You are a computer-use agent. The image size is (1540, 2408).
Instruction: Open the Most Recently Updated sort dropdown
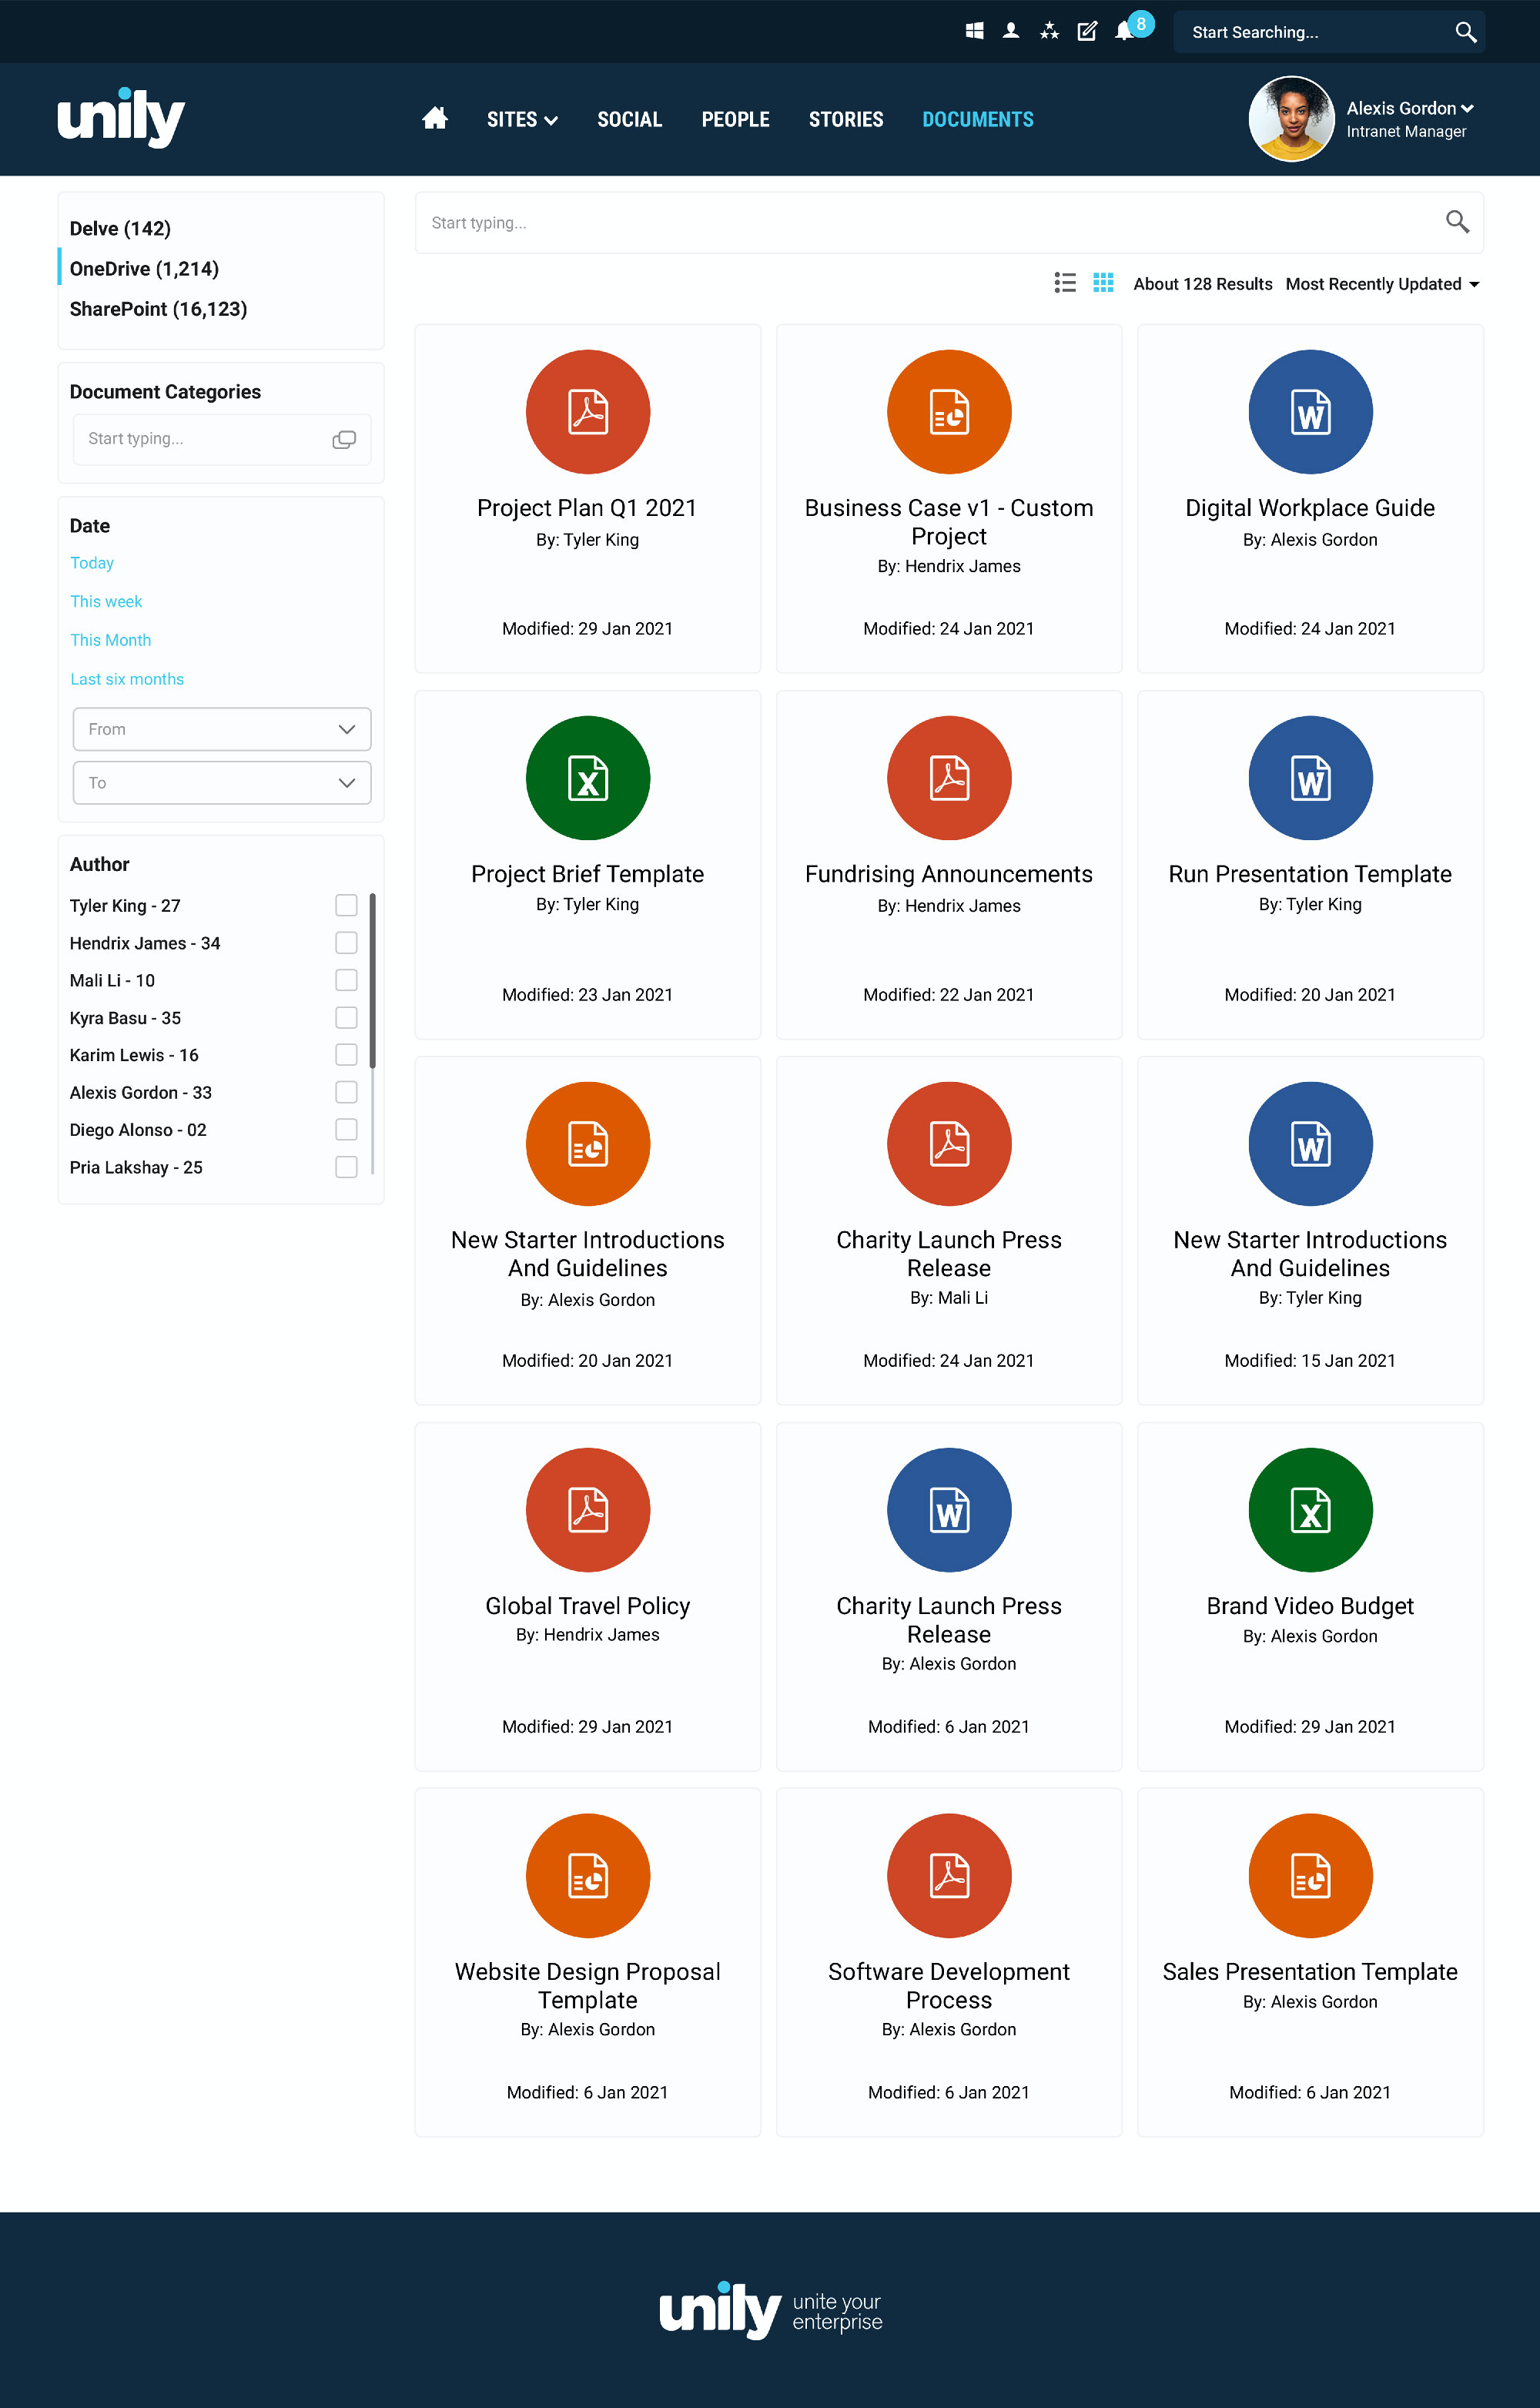1381,284
